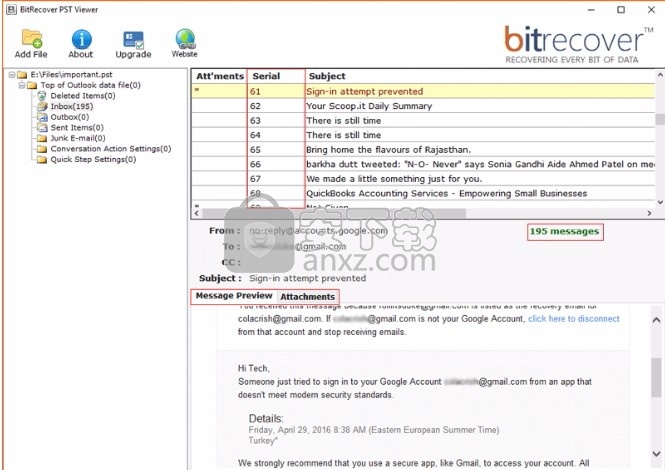Open Junk E-mail(0) folder
This screenshot has height=470, width=665.
point(78,138)
